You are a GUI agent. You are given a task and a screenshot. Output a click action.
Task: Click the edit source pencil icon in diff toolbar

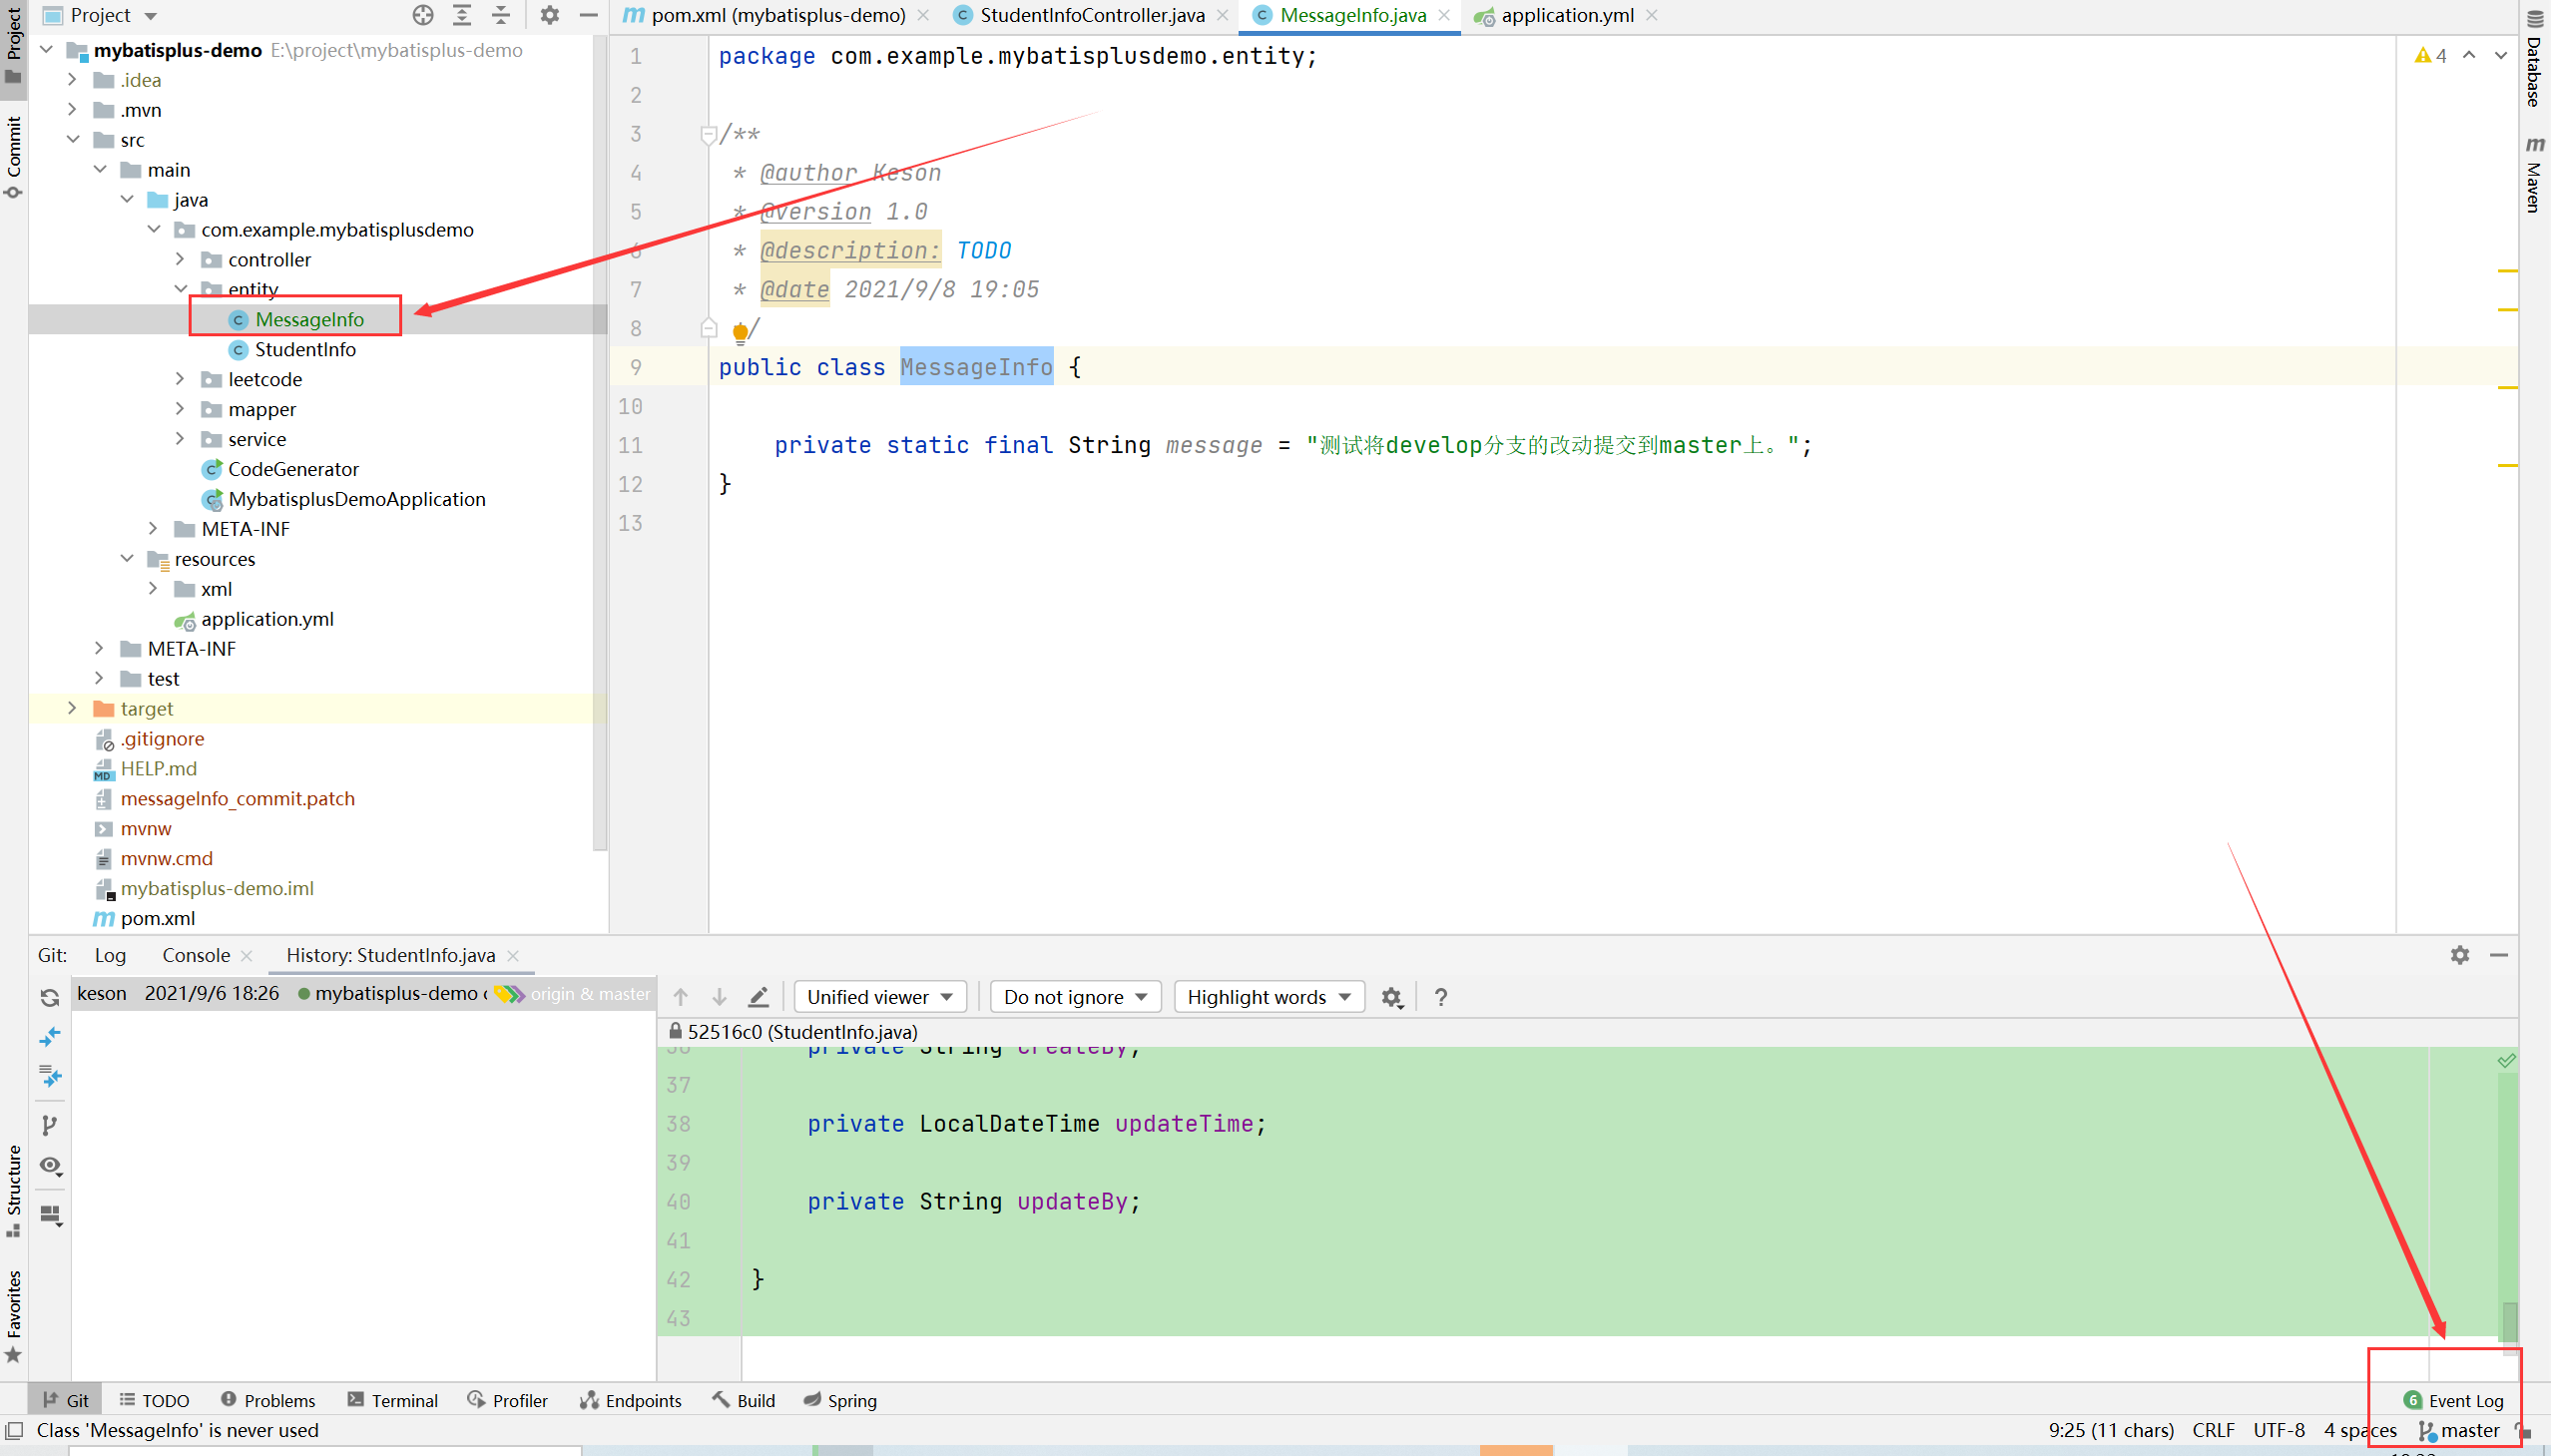(x=759, y=997)
